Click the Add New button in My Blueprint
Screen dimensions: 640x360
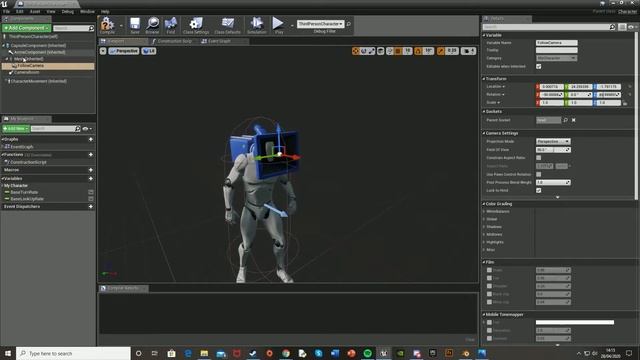click(16, 129)
